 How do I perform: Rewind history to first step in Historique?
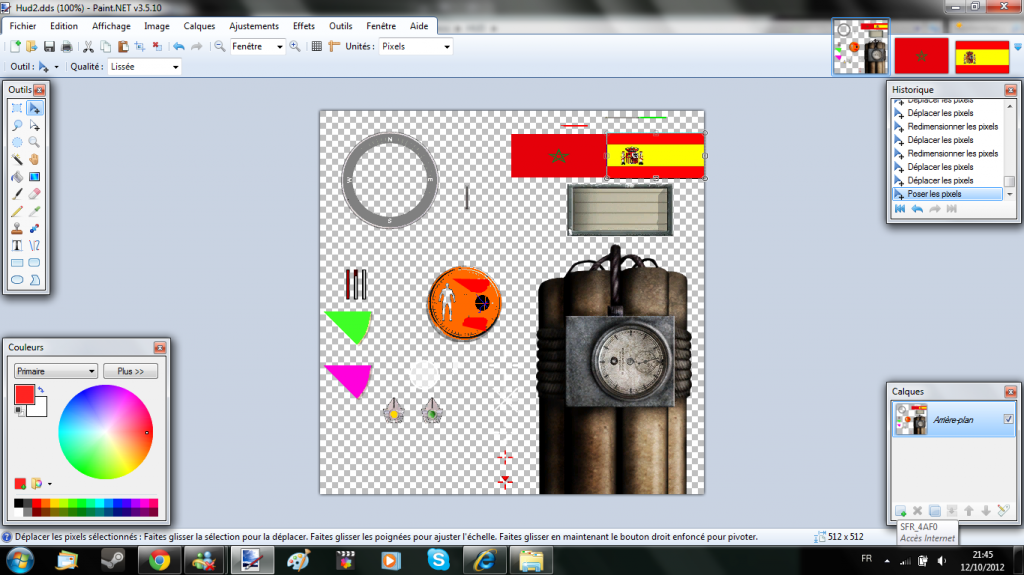(900, 209)
